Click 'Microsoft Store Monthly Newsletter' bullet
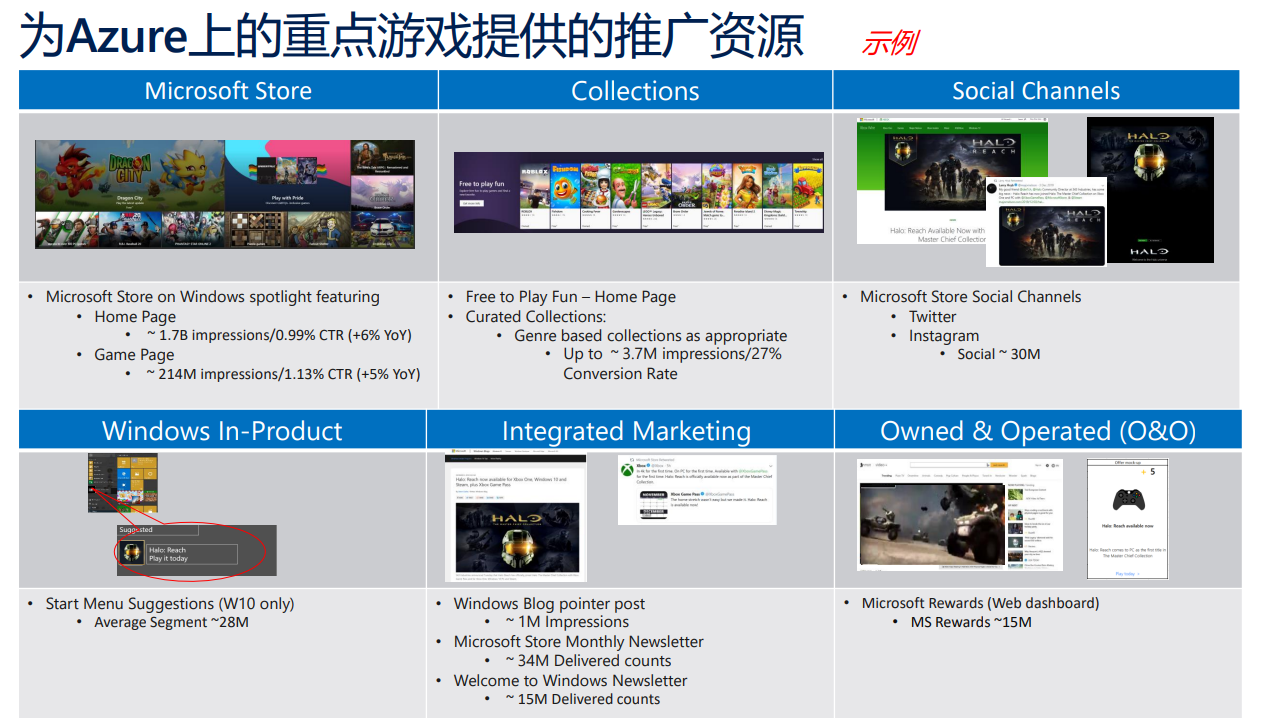Image resolution: width=1277 pixels, height=718 pixels. [579, 641]
